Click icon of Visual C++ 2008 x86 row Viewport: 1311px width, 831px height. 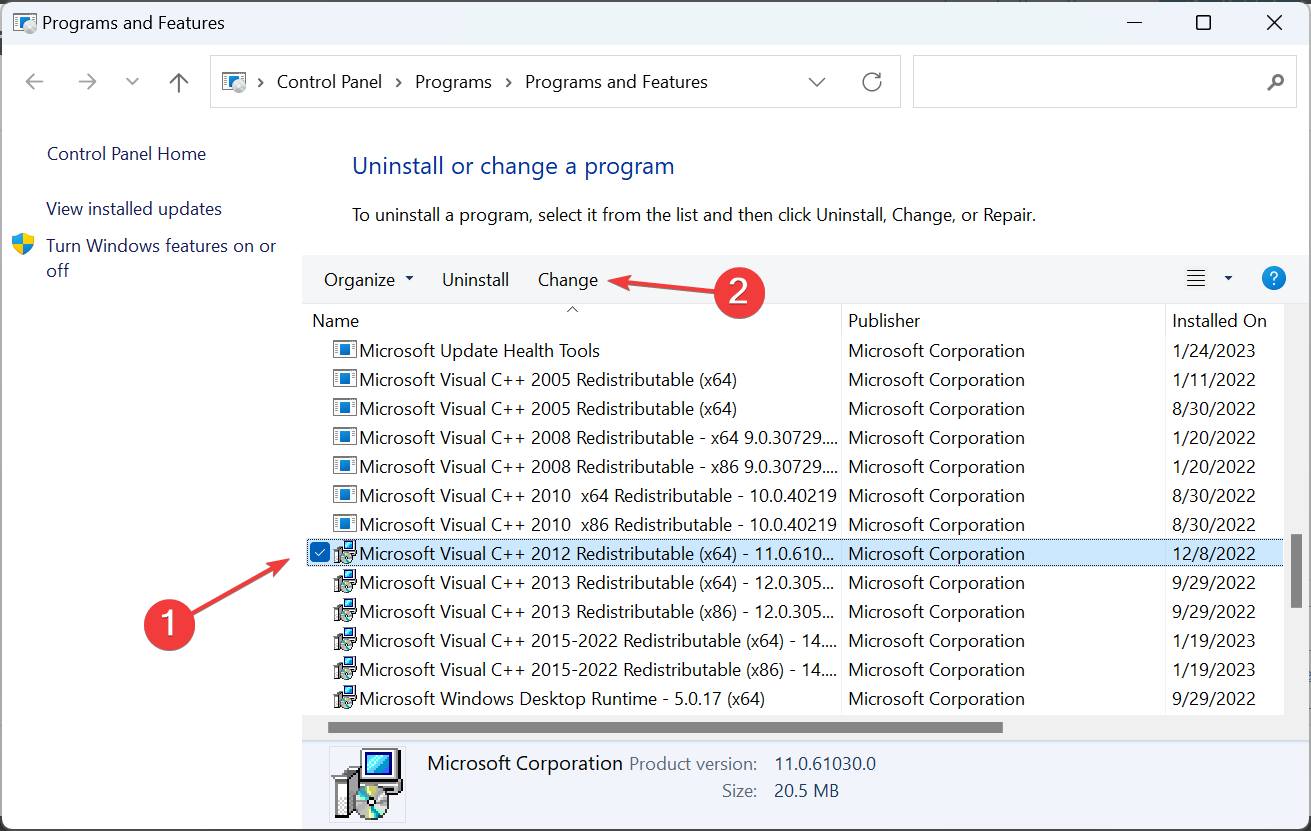click(345, 467)
